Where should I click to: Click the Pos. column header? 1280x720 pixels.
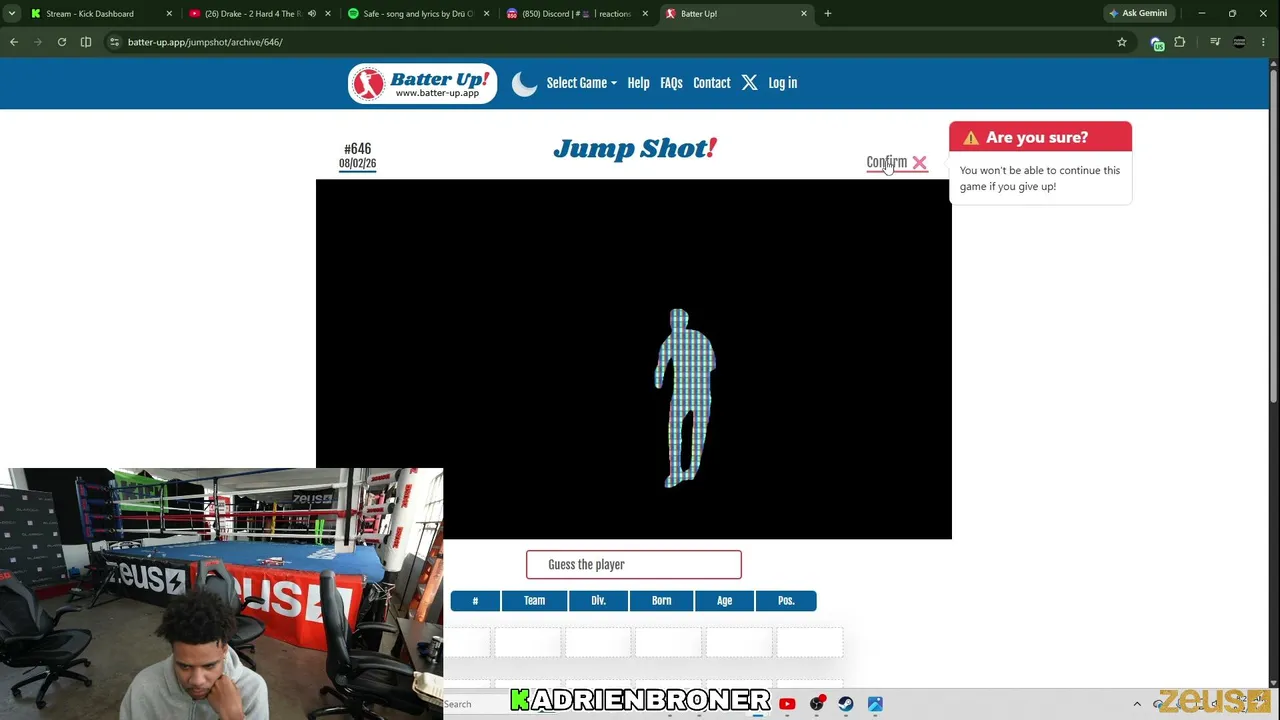click(x=786, y=601)
